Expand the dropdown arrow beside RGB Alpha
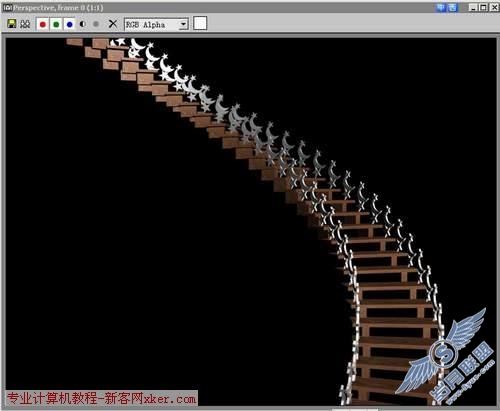This screenshot has width=500, height=411. coord(183,24)
